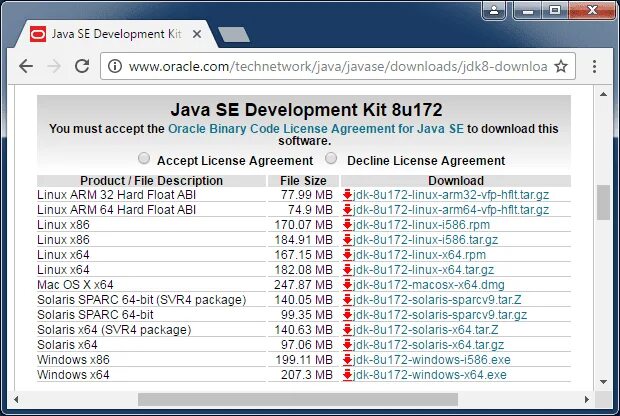Download jdk-8u172-solaris-x64.tar.Z
The height and width of the screenshot is (416, 620).
[x=425, y=330]
